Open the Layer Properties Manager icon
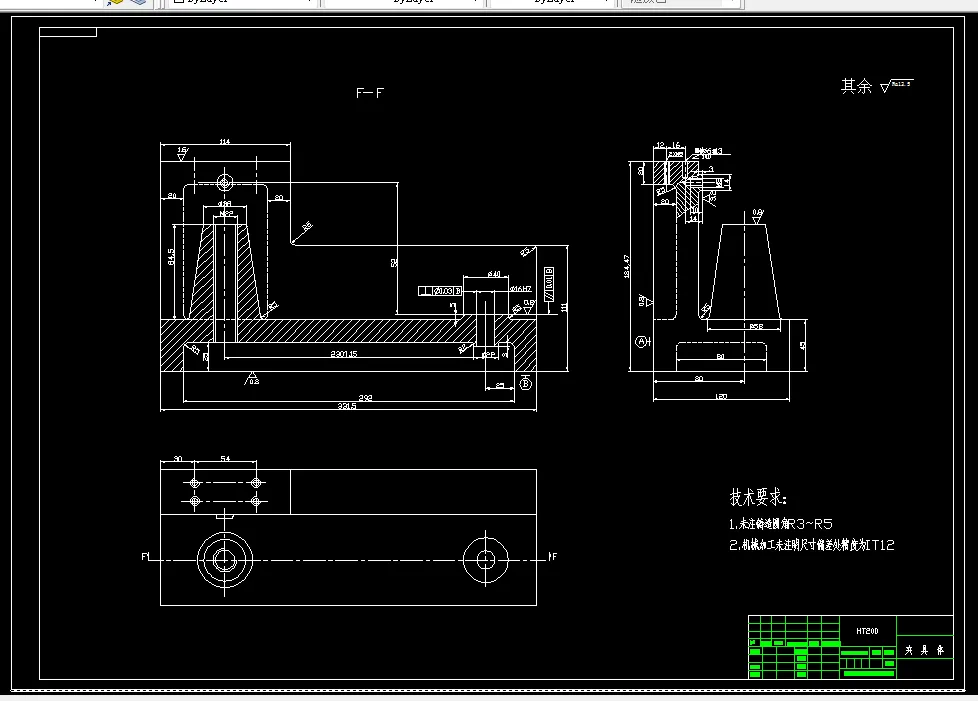 pos(139,4)
